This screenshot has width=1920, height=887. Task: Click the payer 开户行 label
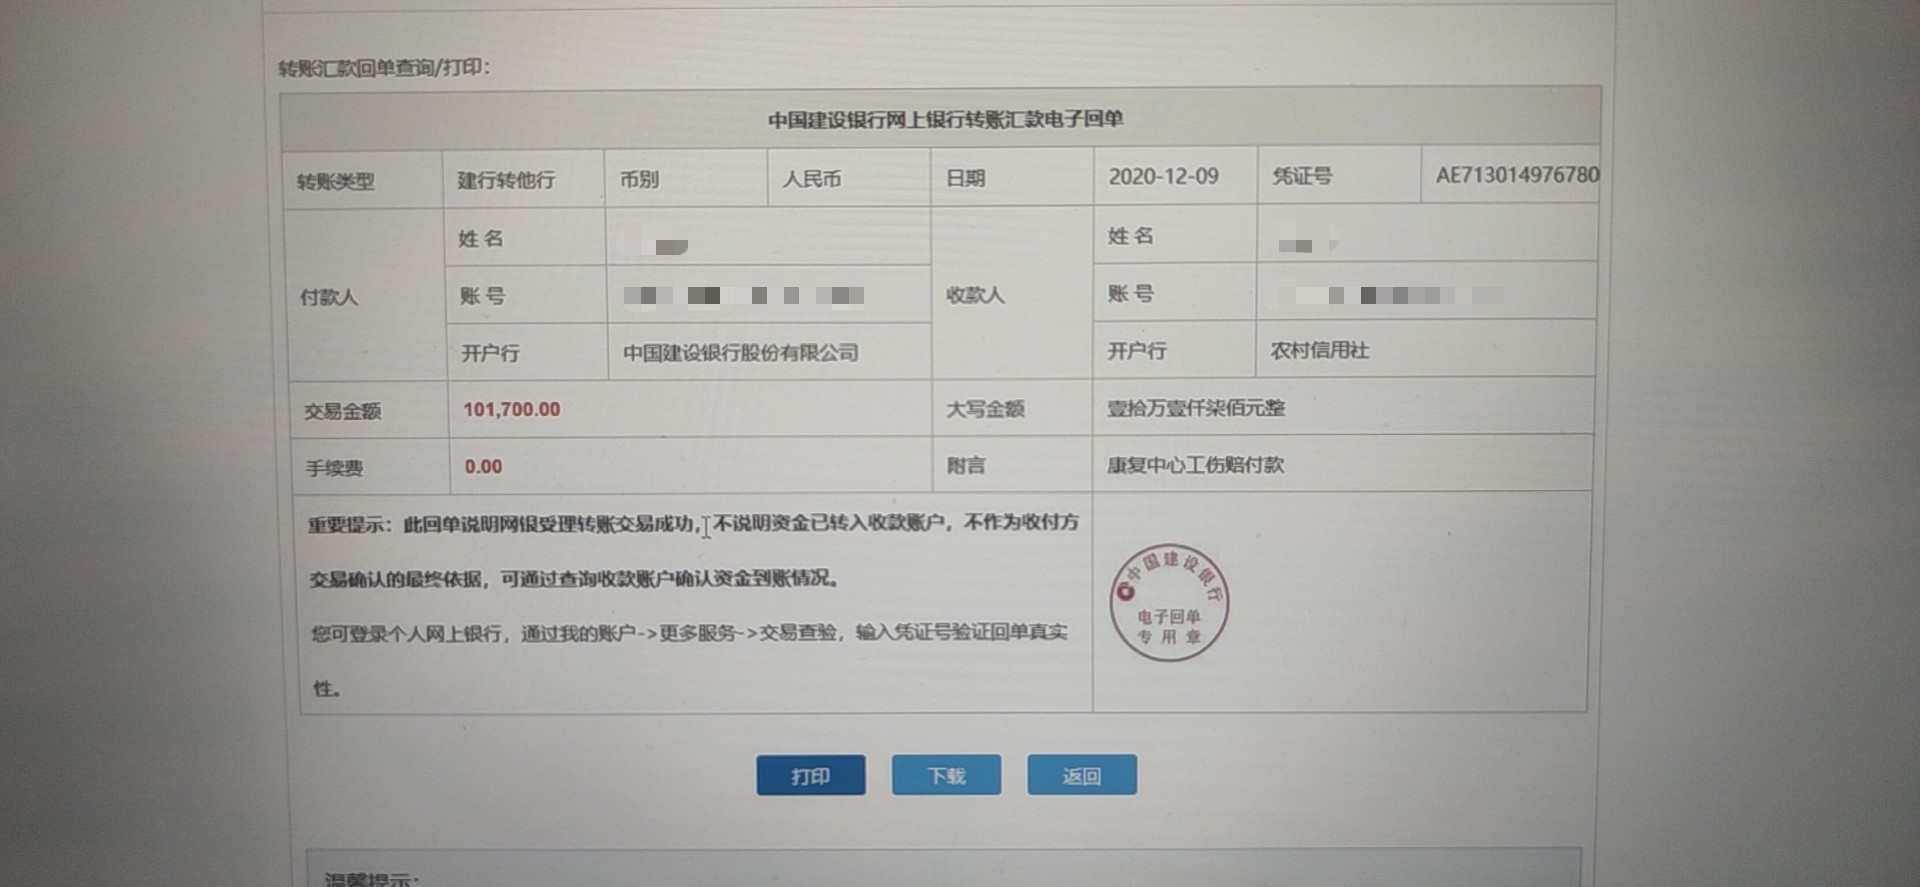(x=490, y=353)
